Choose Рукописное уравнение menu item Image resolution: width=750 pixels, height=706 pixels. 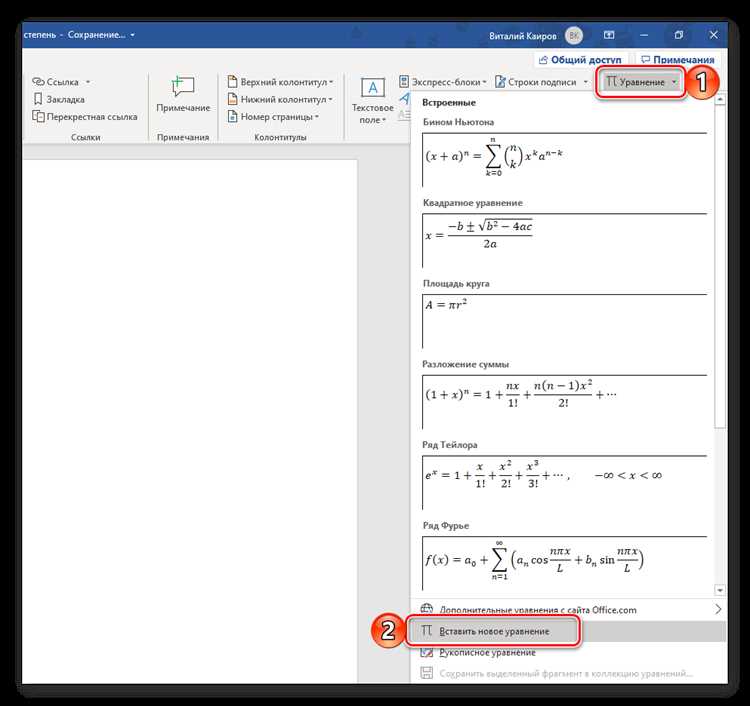pyautogui.click(x=568, y=652)
